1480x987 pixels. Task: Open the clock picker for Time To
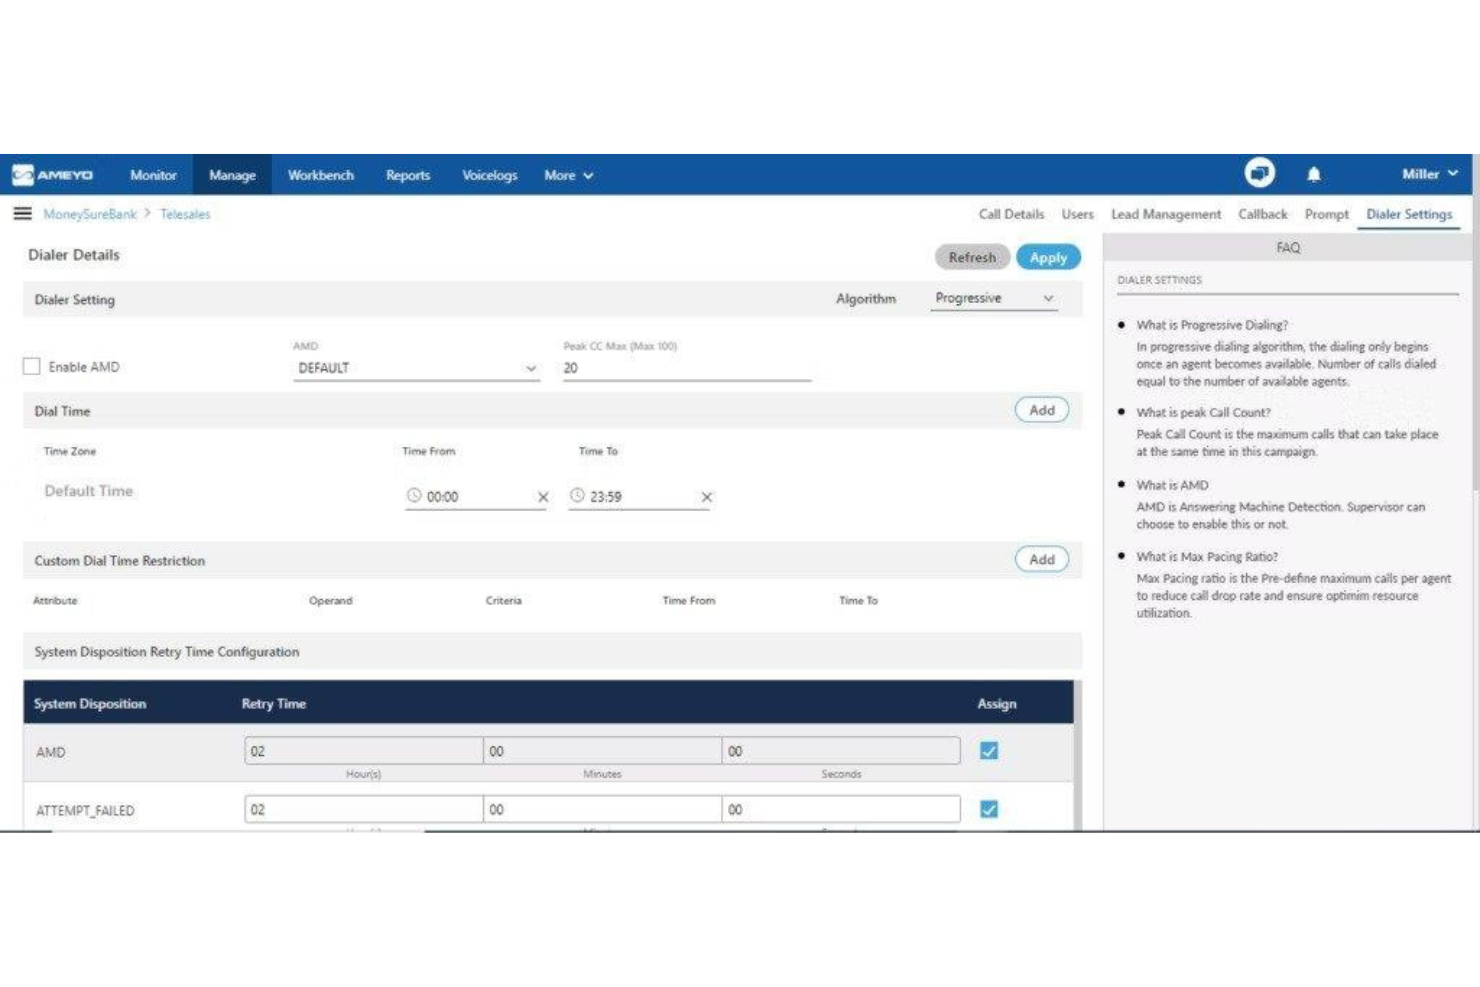point(578,494)
